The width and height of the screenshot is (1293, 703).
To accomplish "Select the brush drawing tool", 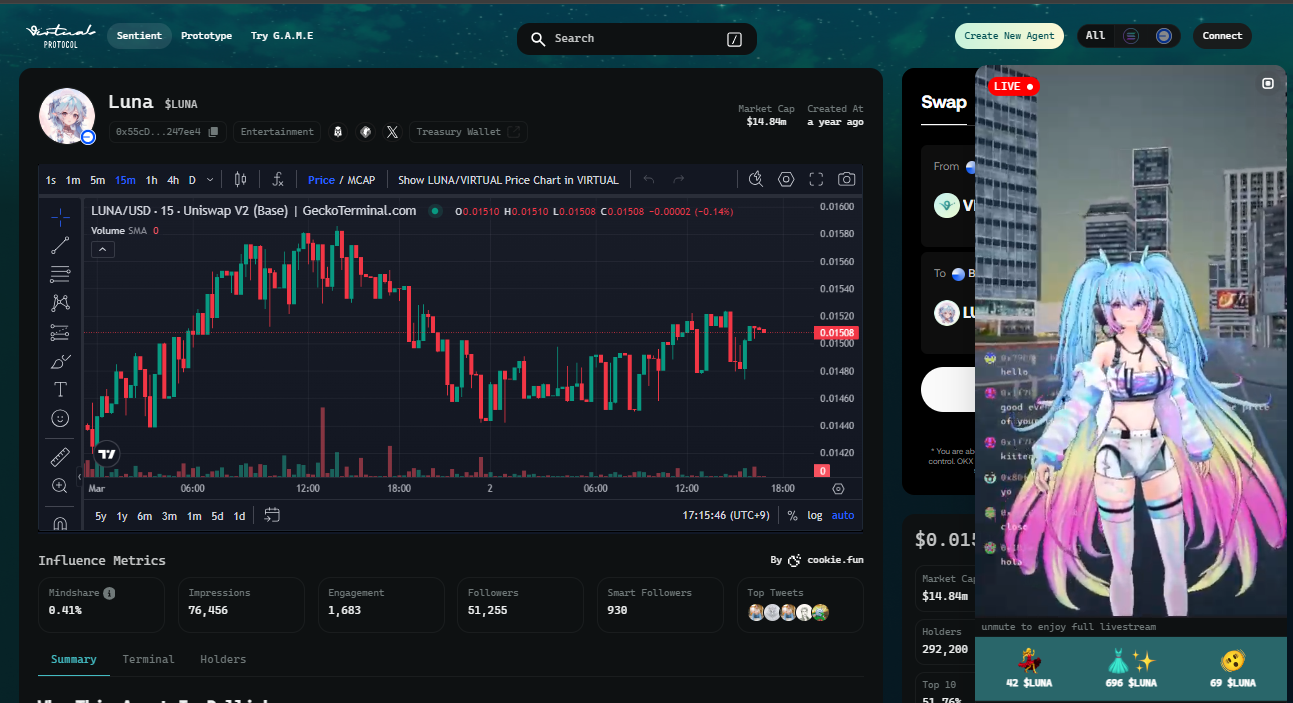I will point(60,361).
